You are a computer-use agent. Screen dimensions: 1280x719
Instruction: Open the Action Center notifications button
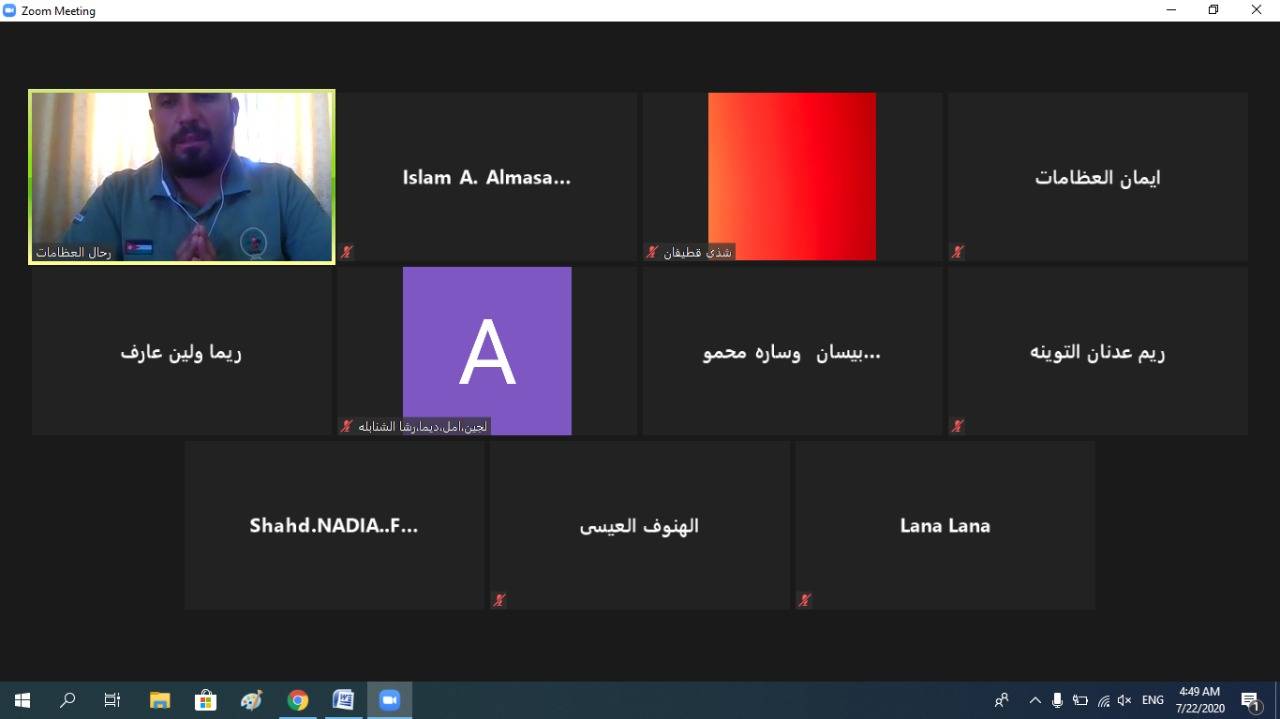[1250, 700]
